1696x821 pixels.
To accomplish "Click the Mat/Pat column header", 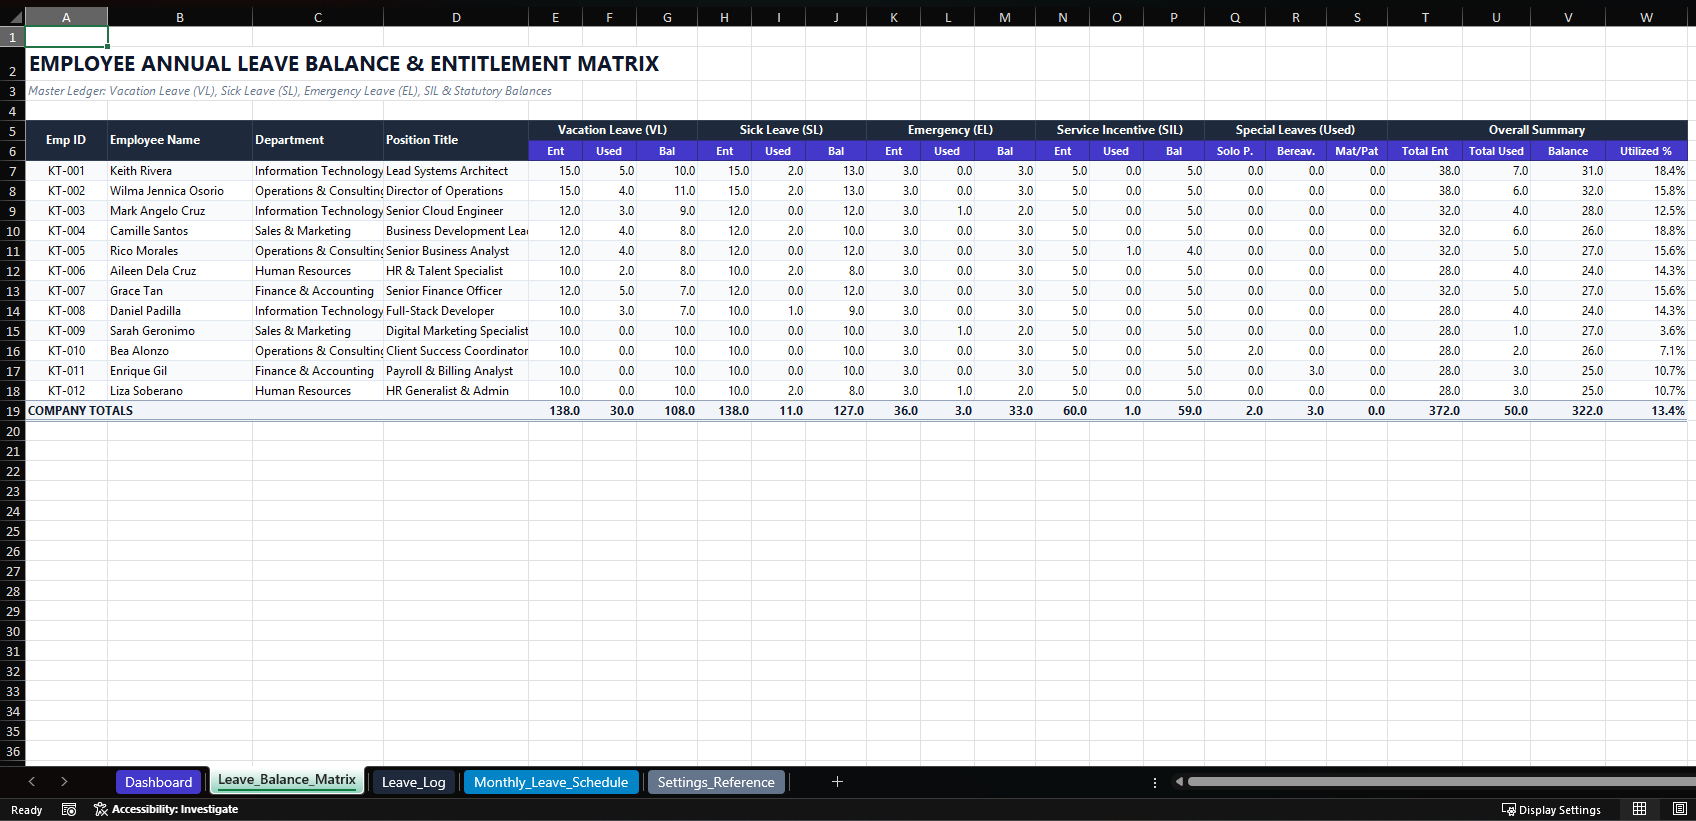I will click(x=1357, y=151).
